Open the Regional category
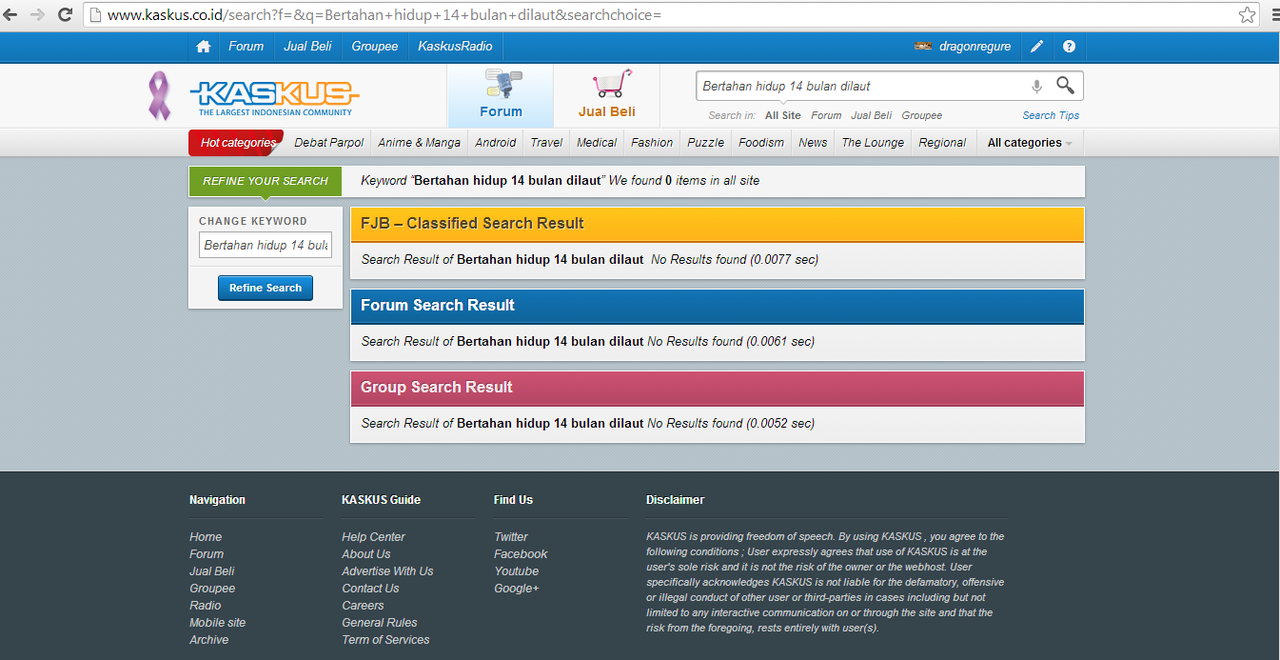The image size is (1280, 660). click(942, 143)
